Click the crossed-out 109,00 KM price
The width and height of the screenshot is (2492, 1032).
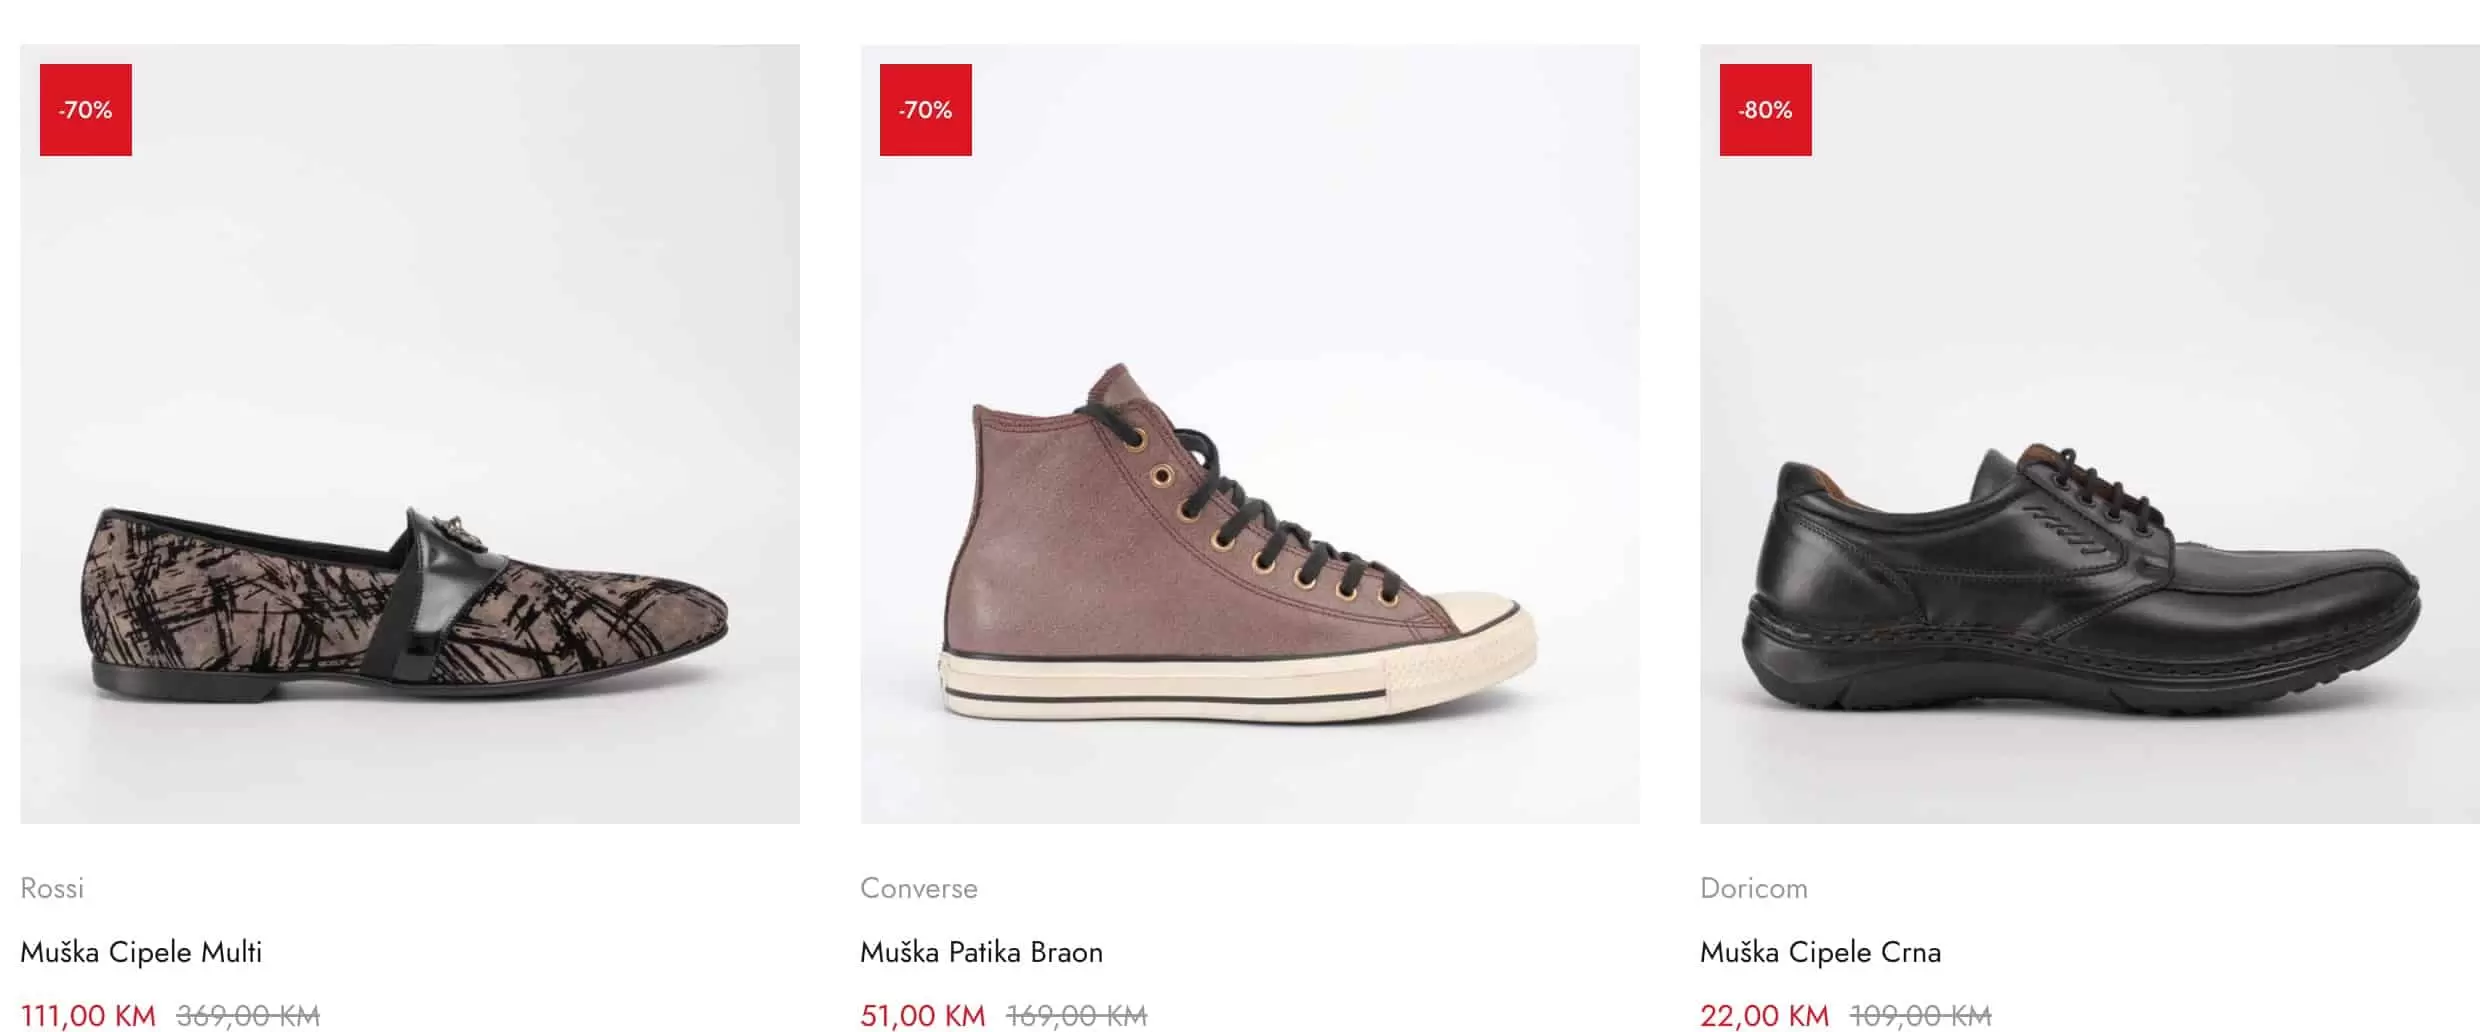(x=1920, y=1016)
